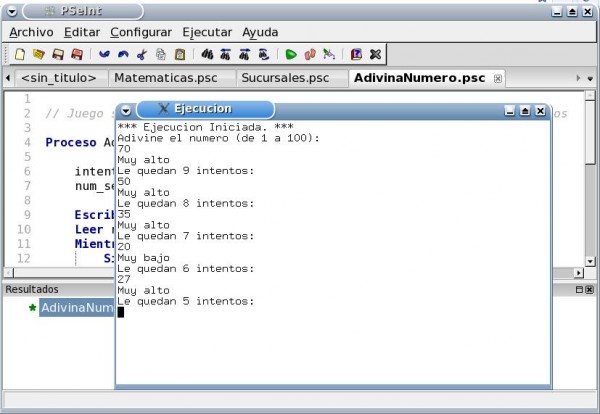
Task: Click the Find binoculars icon
Action: [x=207, y=54]
